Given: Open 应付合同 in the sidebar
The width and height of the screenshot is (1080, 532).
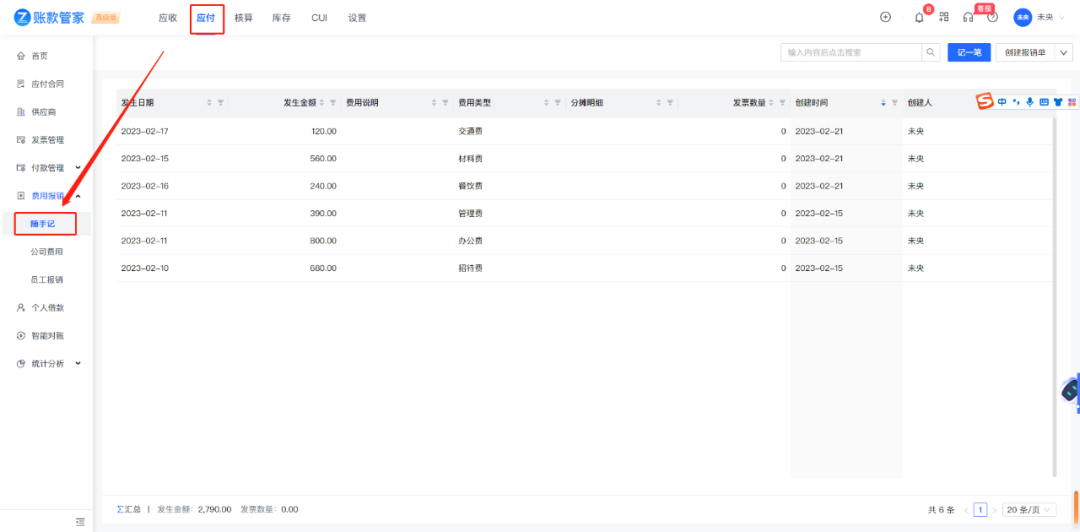Looking at the screenshot, I should tap(46, 84).
